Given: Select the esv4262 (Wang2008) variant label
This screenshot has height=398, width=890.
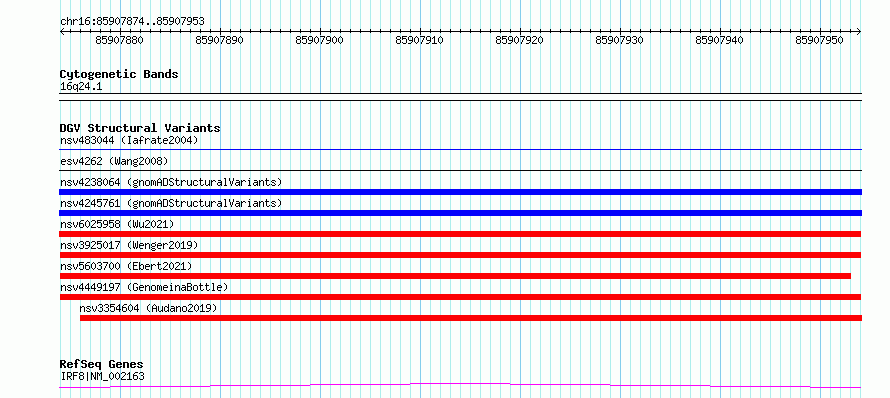Looking at the screenshot, I should pyautogui.click(x=114, y=161).
